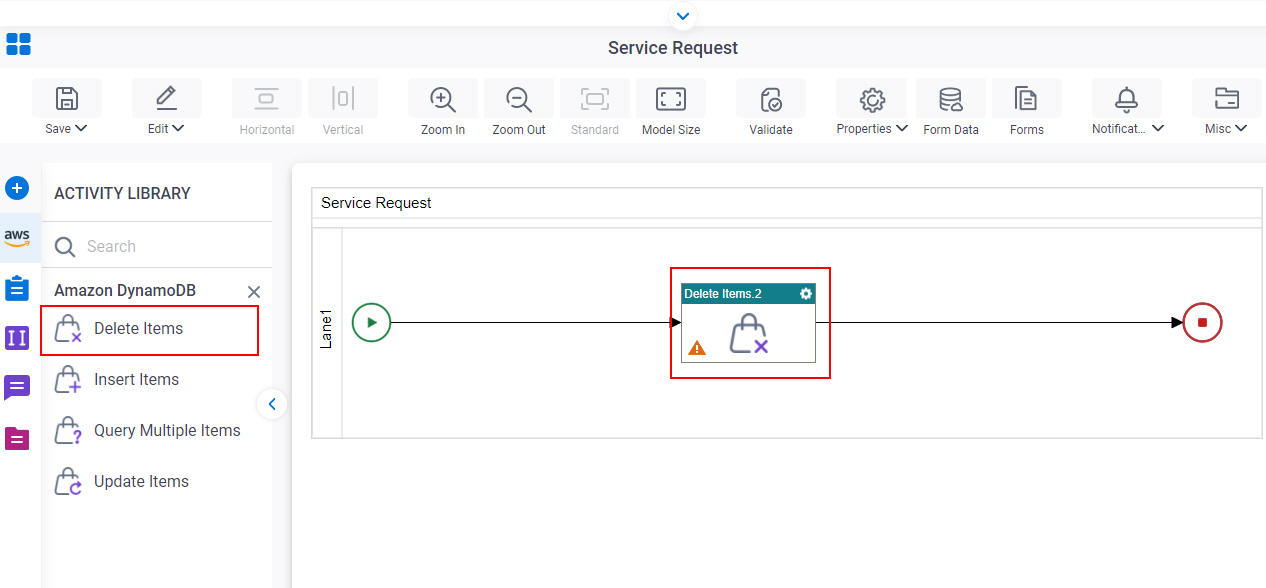Open Form Data database icon
1266x588 pixels.
pyautogui.click(x=951, y=98)
